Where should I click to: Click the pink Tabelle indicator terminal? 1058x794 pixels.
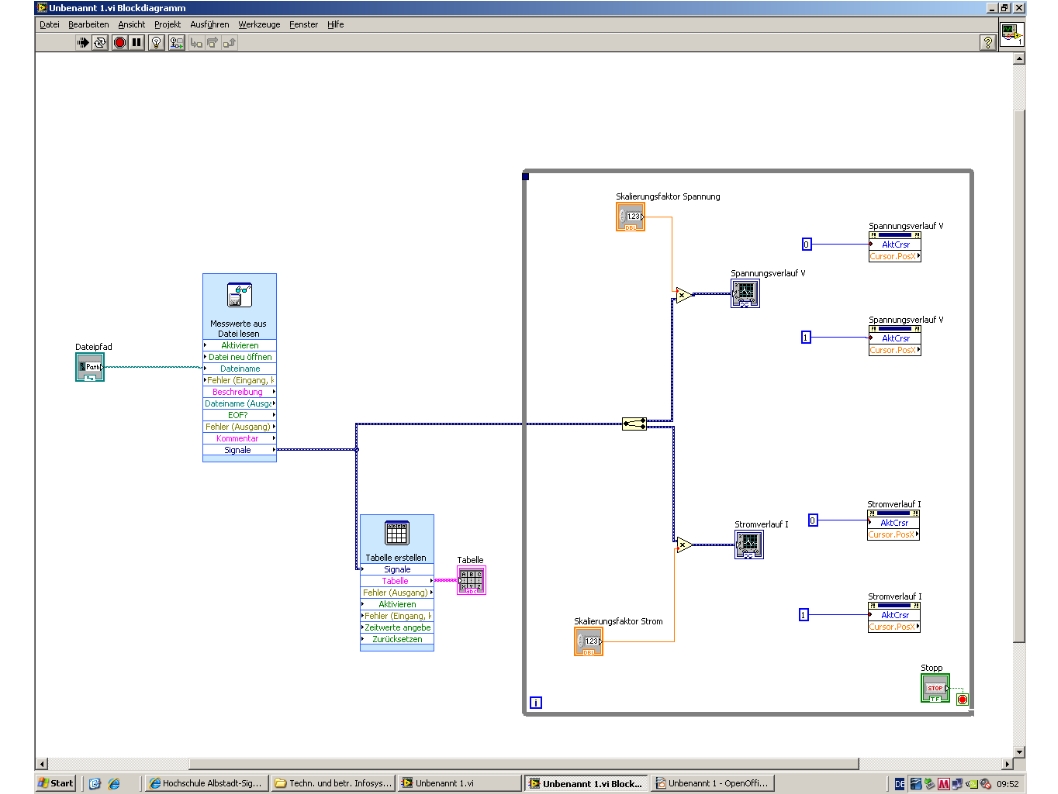[471, 580]
